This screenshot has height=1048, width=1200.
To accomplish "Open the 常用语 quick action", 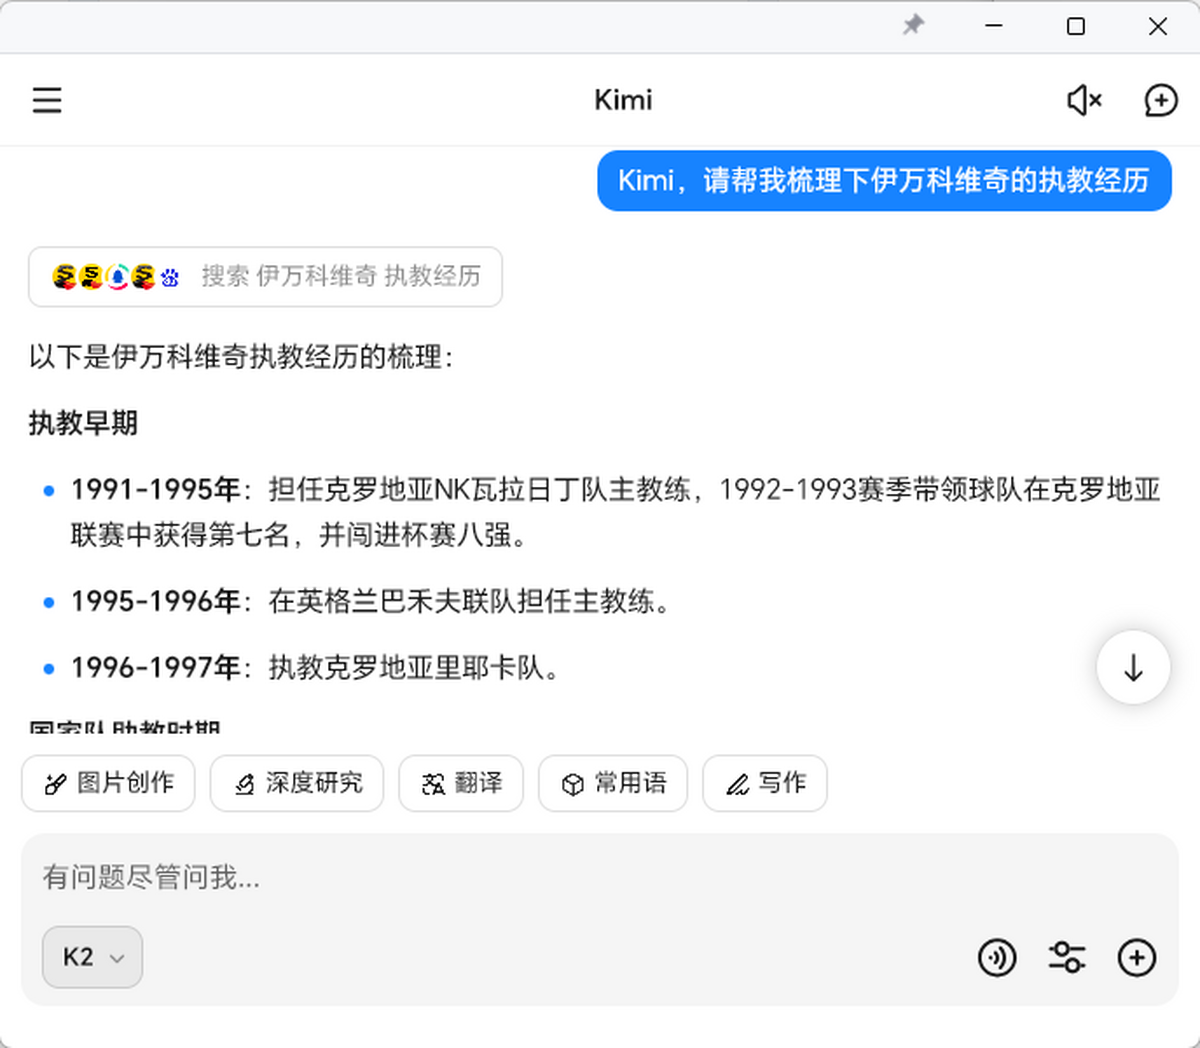I will coord(613,783).
